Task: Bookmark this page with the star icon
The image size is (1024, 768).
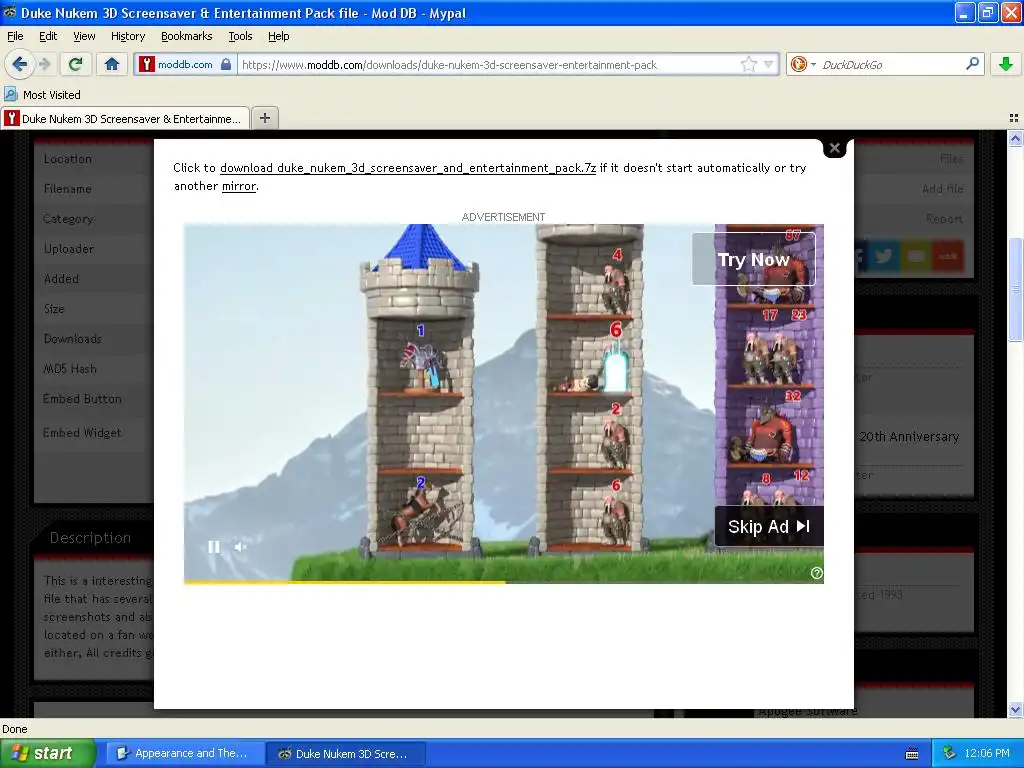Action: click(x=748, y=64)
